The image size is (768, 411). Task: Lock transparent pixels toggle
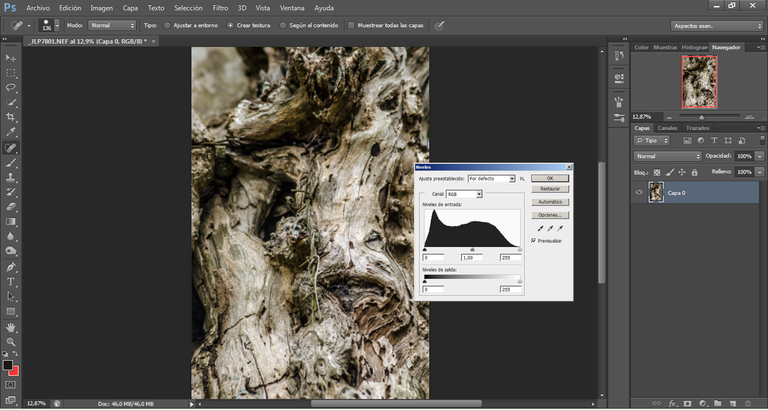(x=657, y=172)
